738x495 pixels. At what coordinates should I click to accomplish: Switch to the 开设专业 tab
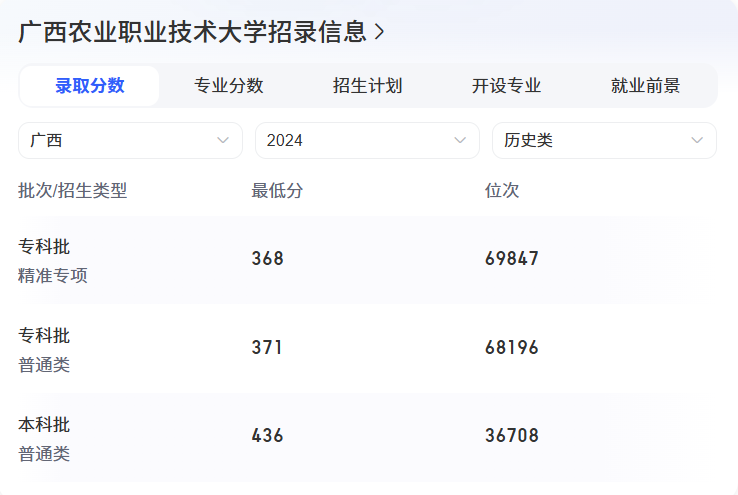pyautogui.click(x=506, y=86)
